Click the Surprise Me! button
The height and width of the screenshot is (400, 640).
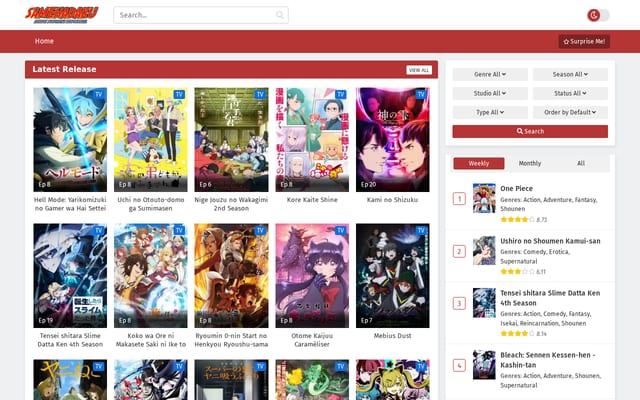pyautogui.click(x=584, y=41)
